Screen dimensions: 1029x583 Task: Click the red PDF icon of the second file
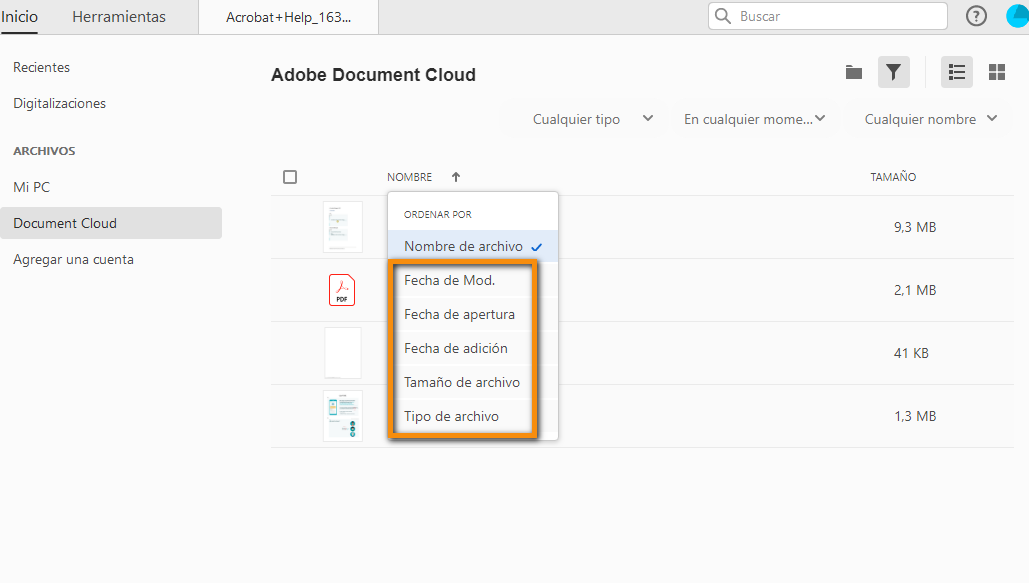click(x=342, y=290)
